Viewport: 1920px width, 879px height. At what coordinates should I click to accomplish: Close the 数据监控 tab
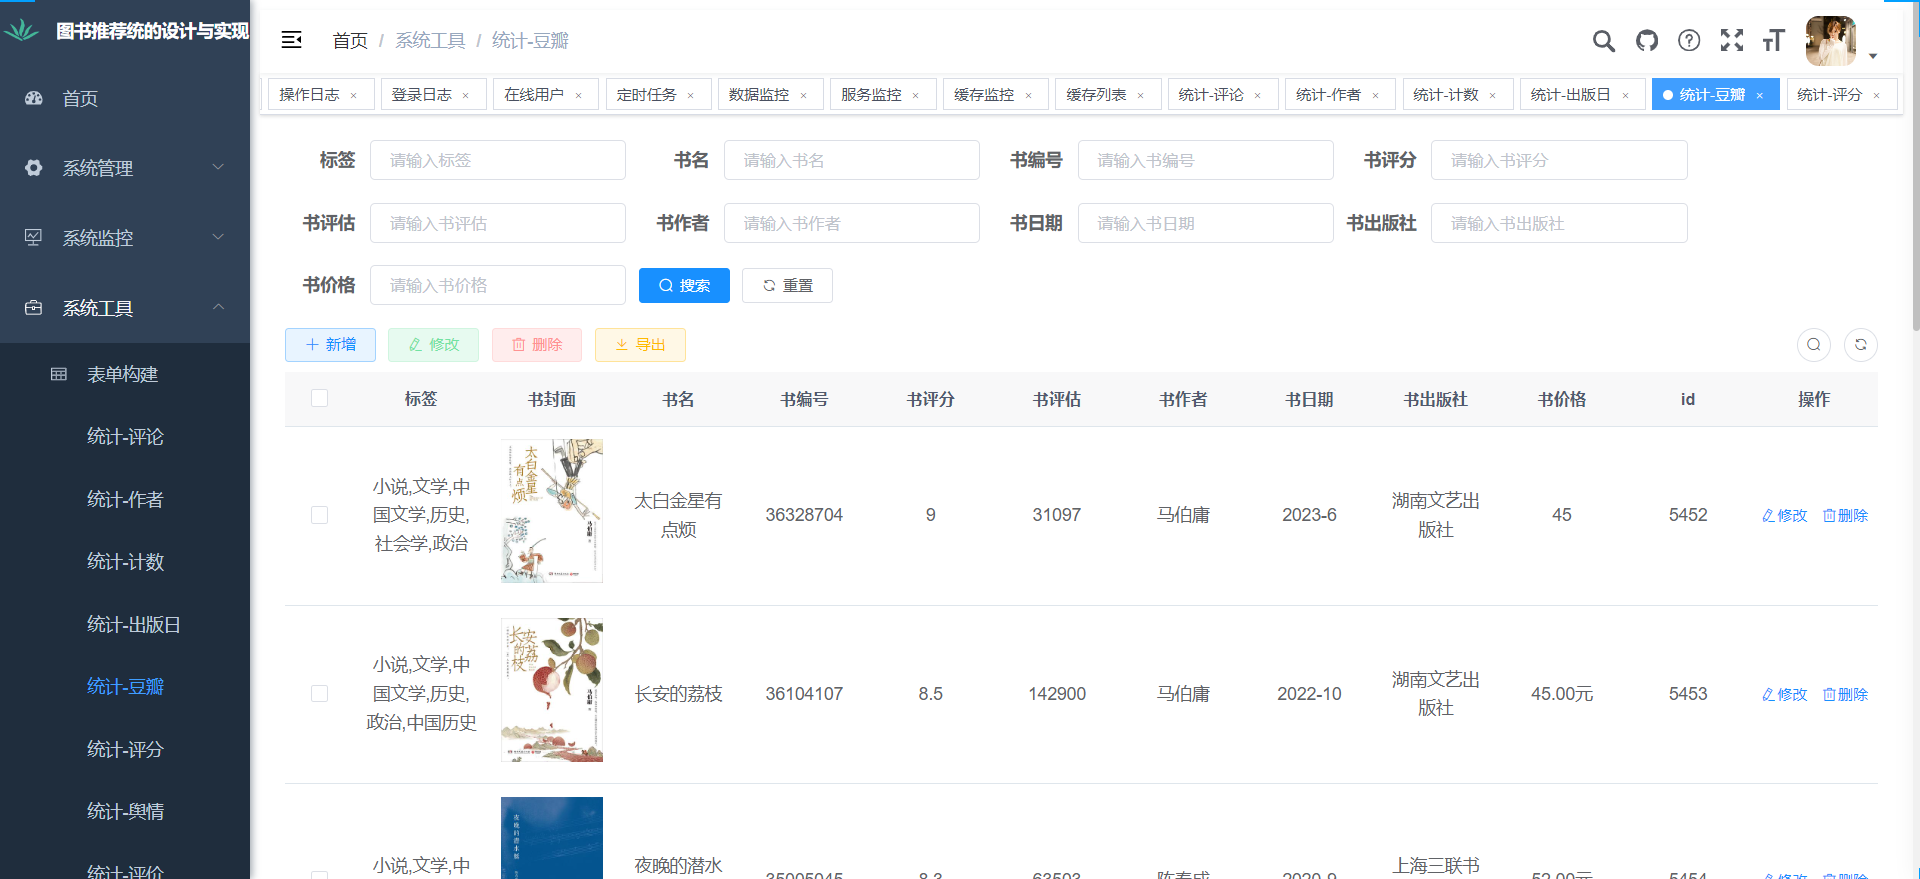(x=804, y=96)
